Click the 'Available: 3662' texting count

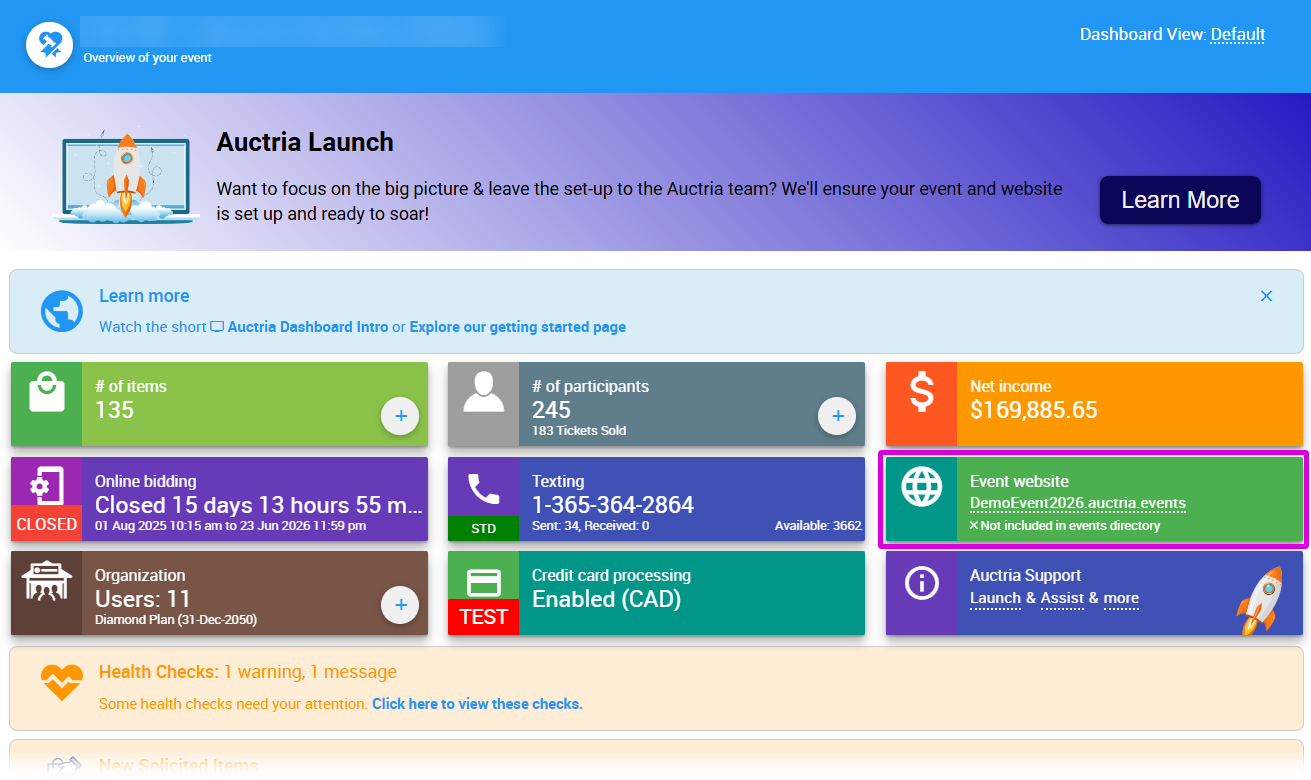coord(818,526)
